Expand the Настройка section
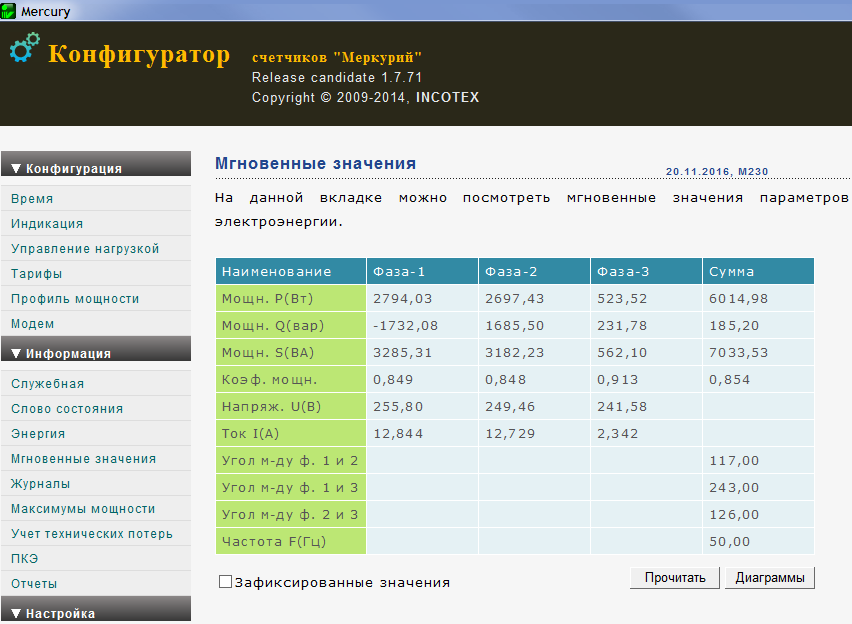The width and height of the screenshot is (852, 624). point(96,609)
